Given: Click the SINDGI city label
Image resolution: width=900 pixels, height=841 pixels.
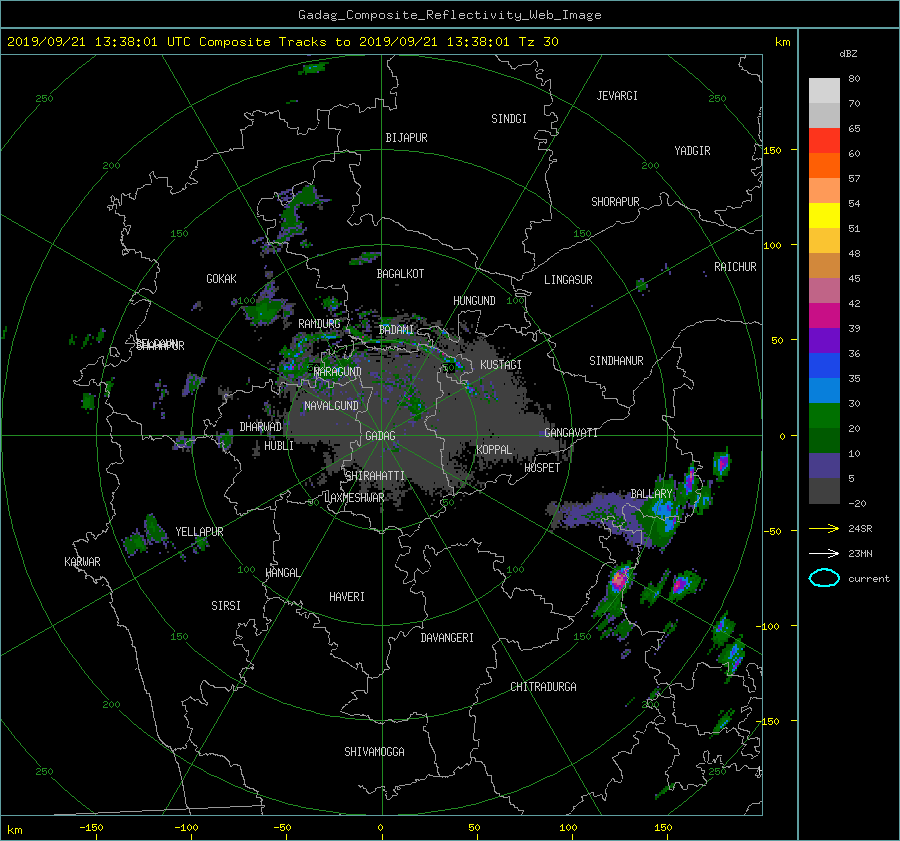Looking at the screenshot, I should click(509, 119).
